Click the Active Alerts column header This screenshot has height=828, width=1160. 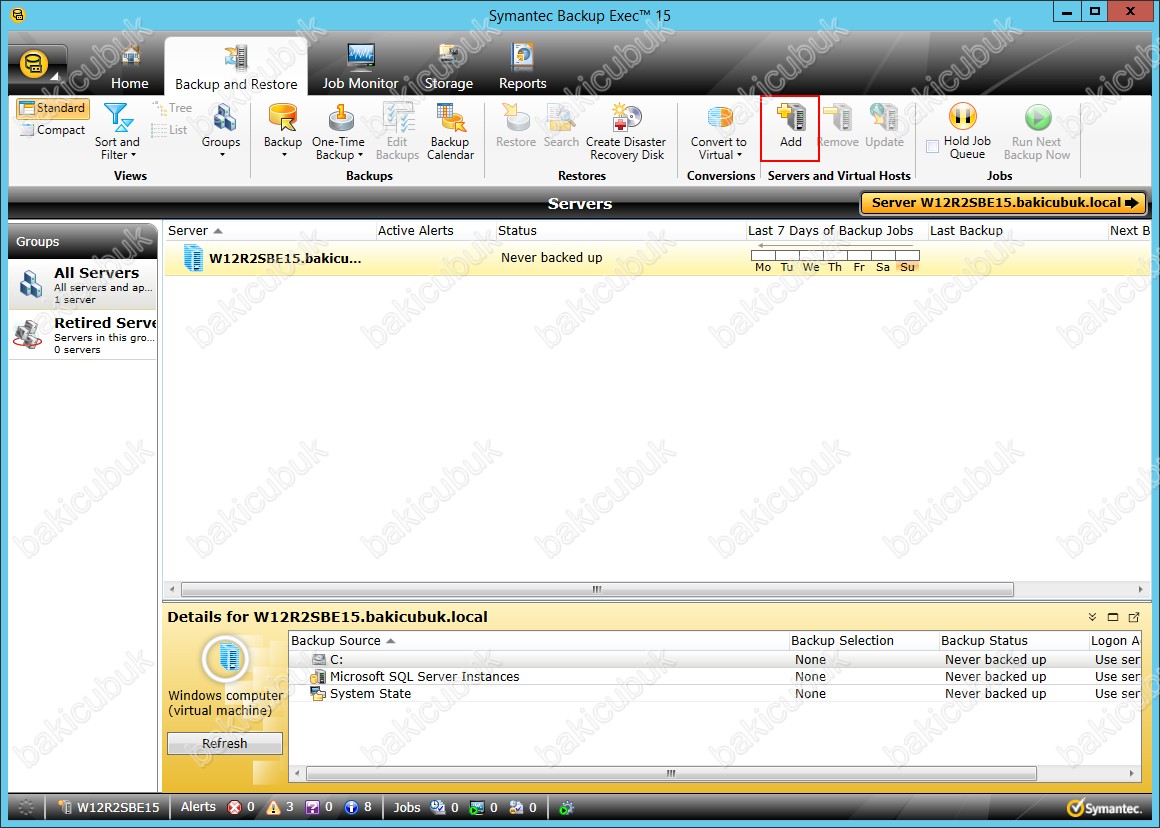(x=435, y=231)
